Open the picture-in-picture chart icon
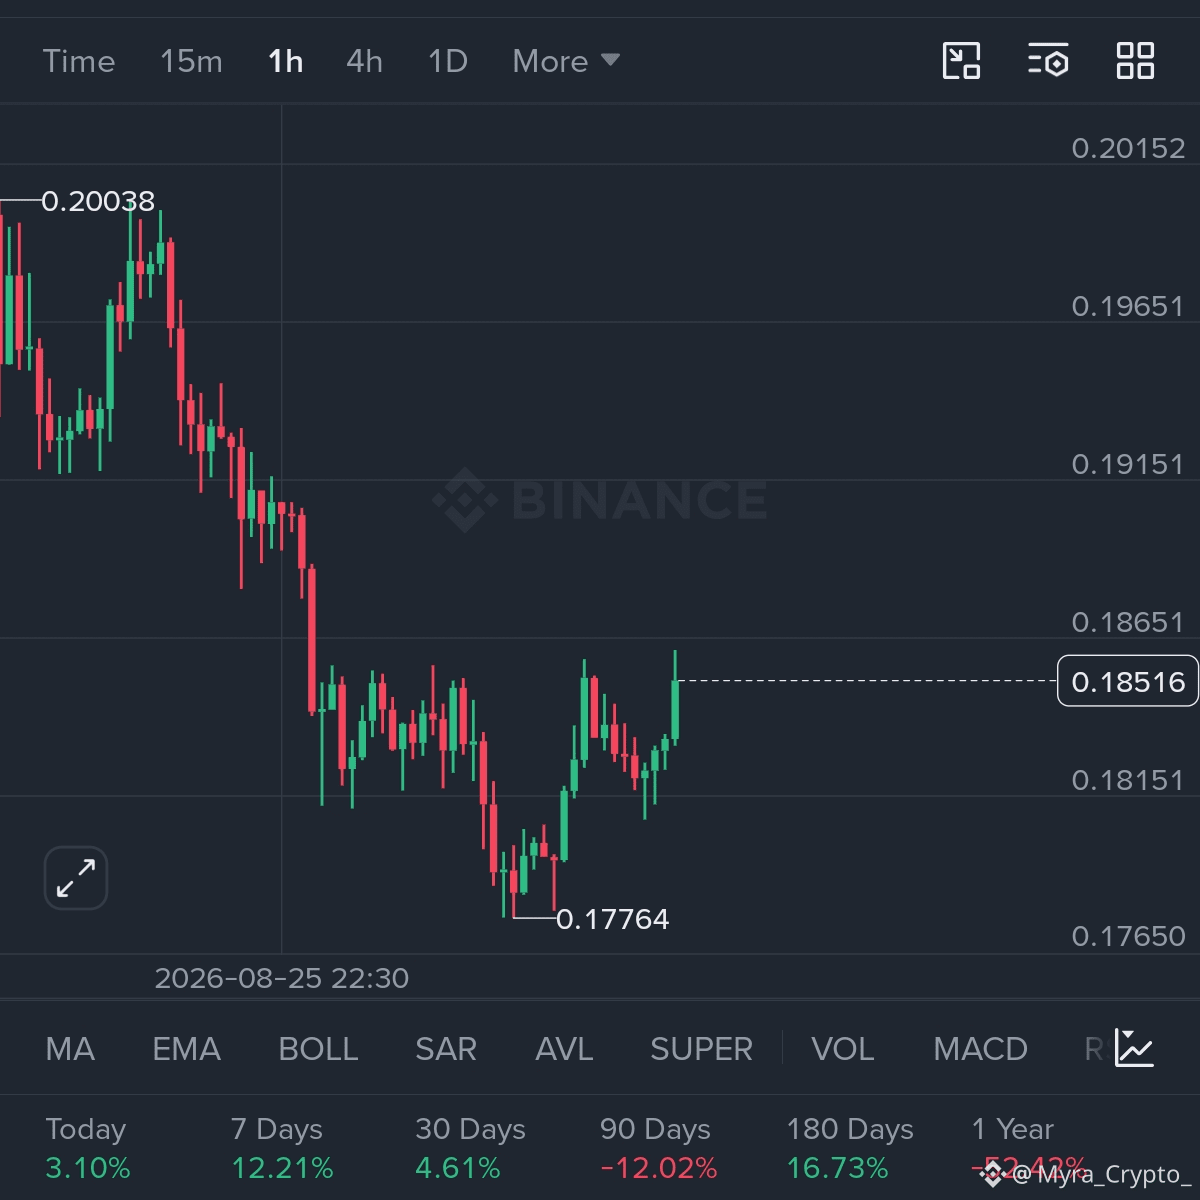 tap(961, 61)
